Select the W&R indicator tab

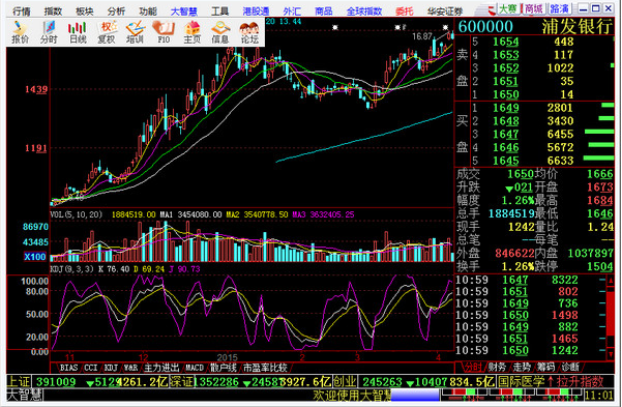131,367
